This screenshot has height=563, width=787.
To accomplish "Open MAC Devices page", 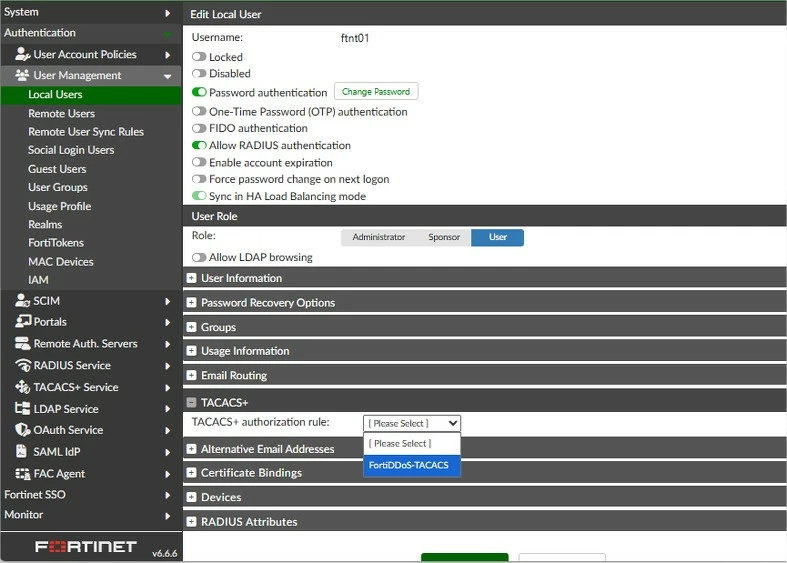I will pyautogui.click(x=61, y=262).
